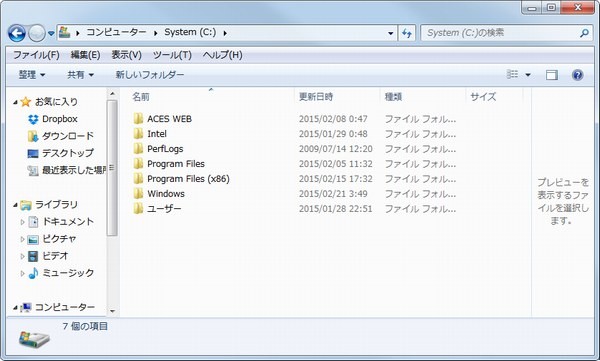600x361 pixels.
Task: Select the PerfLogs folder icon
Action: pyautogui.click(x=138, y=148)
